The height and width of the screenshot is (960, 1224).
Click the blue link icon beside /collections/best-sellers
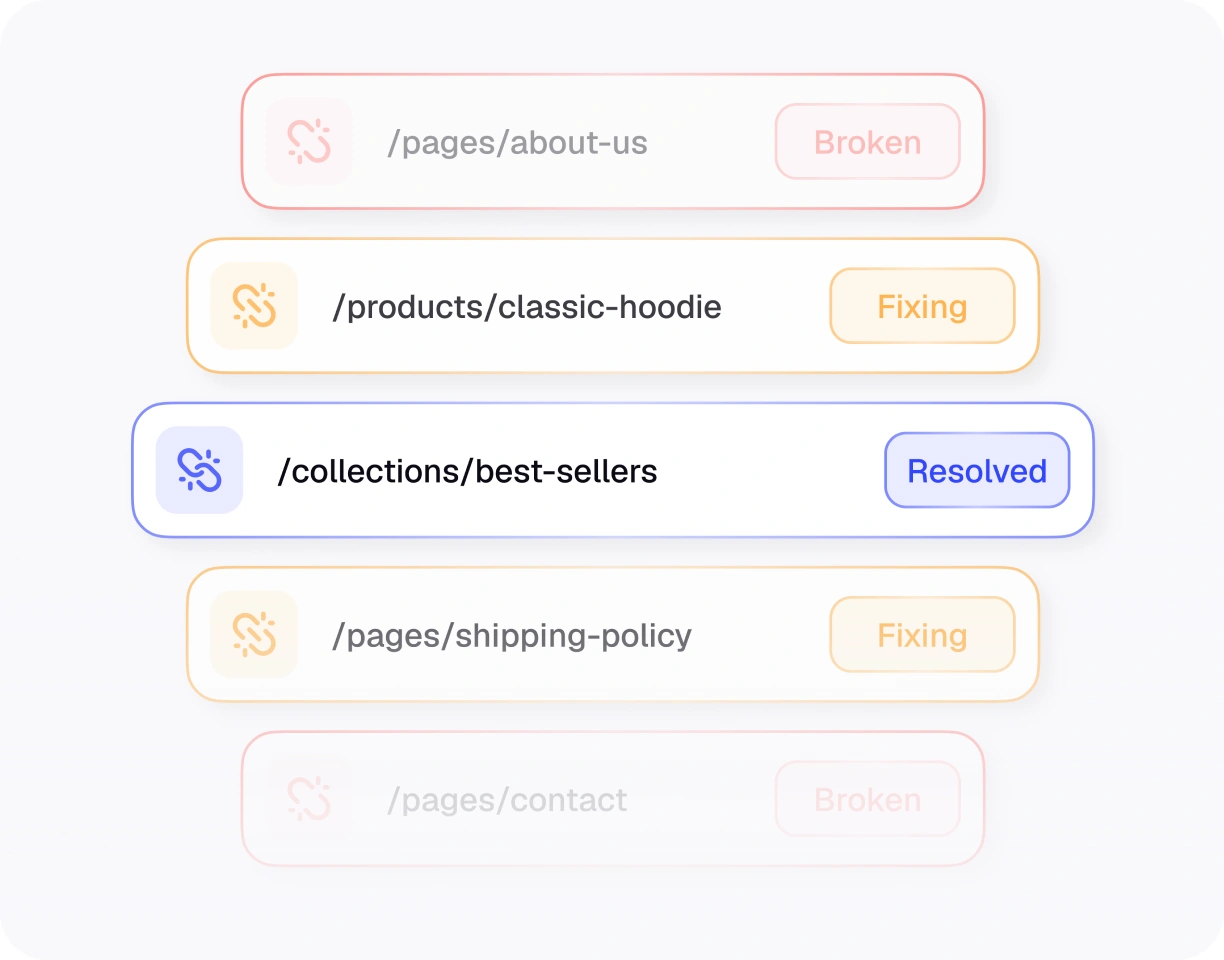point(199,470)
